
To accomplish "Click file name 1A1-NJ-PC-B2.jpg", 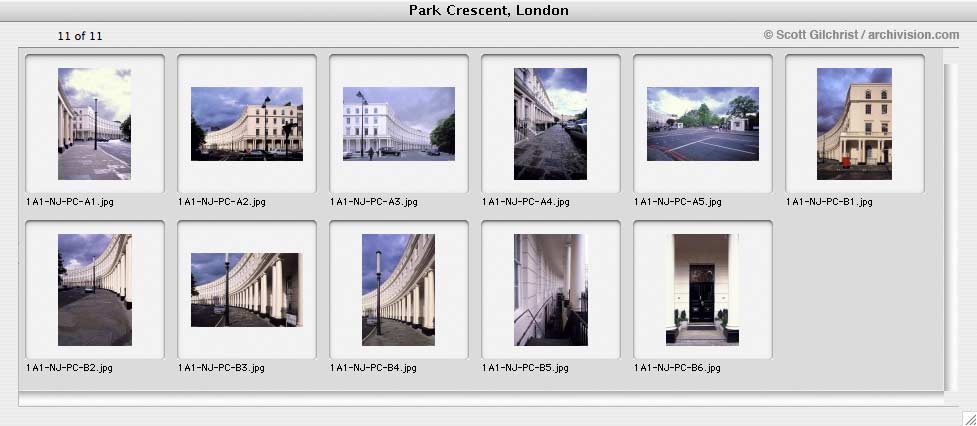I will [x=69, y=368].
